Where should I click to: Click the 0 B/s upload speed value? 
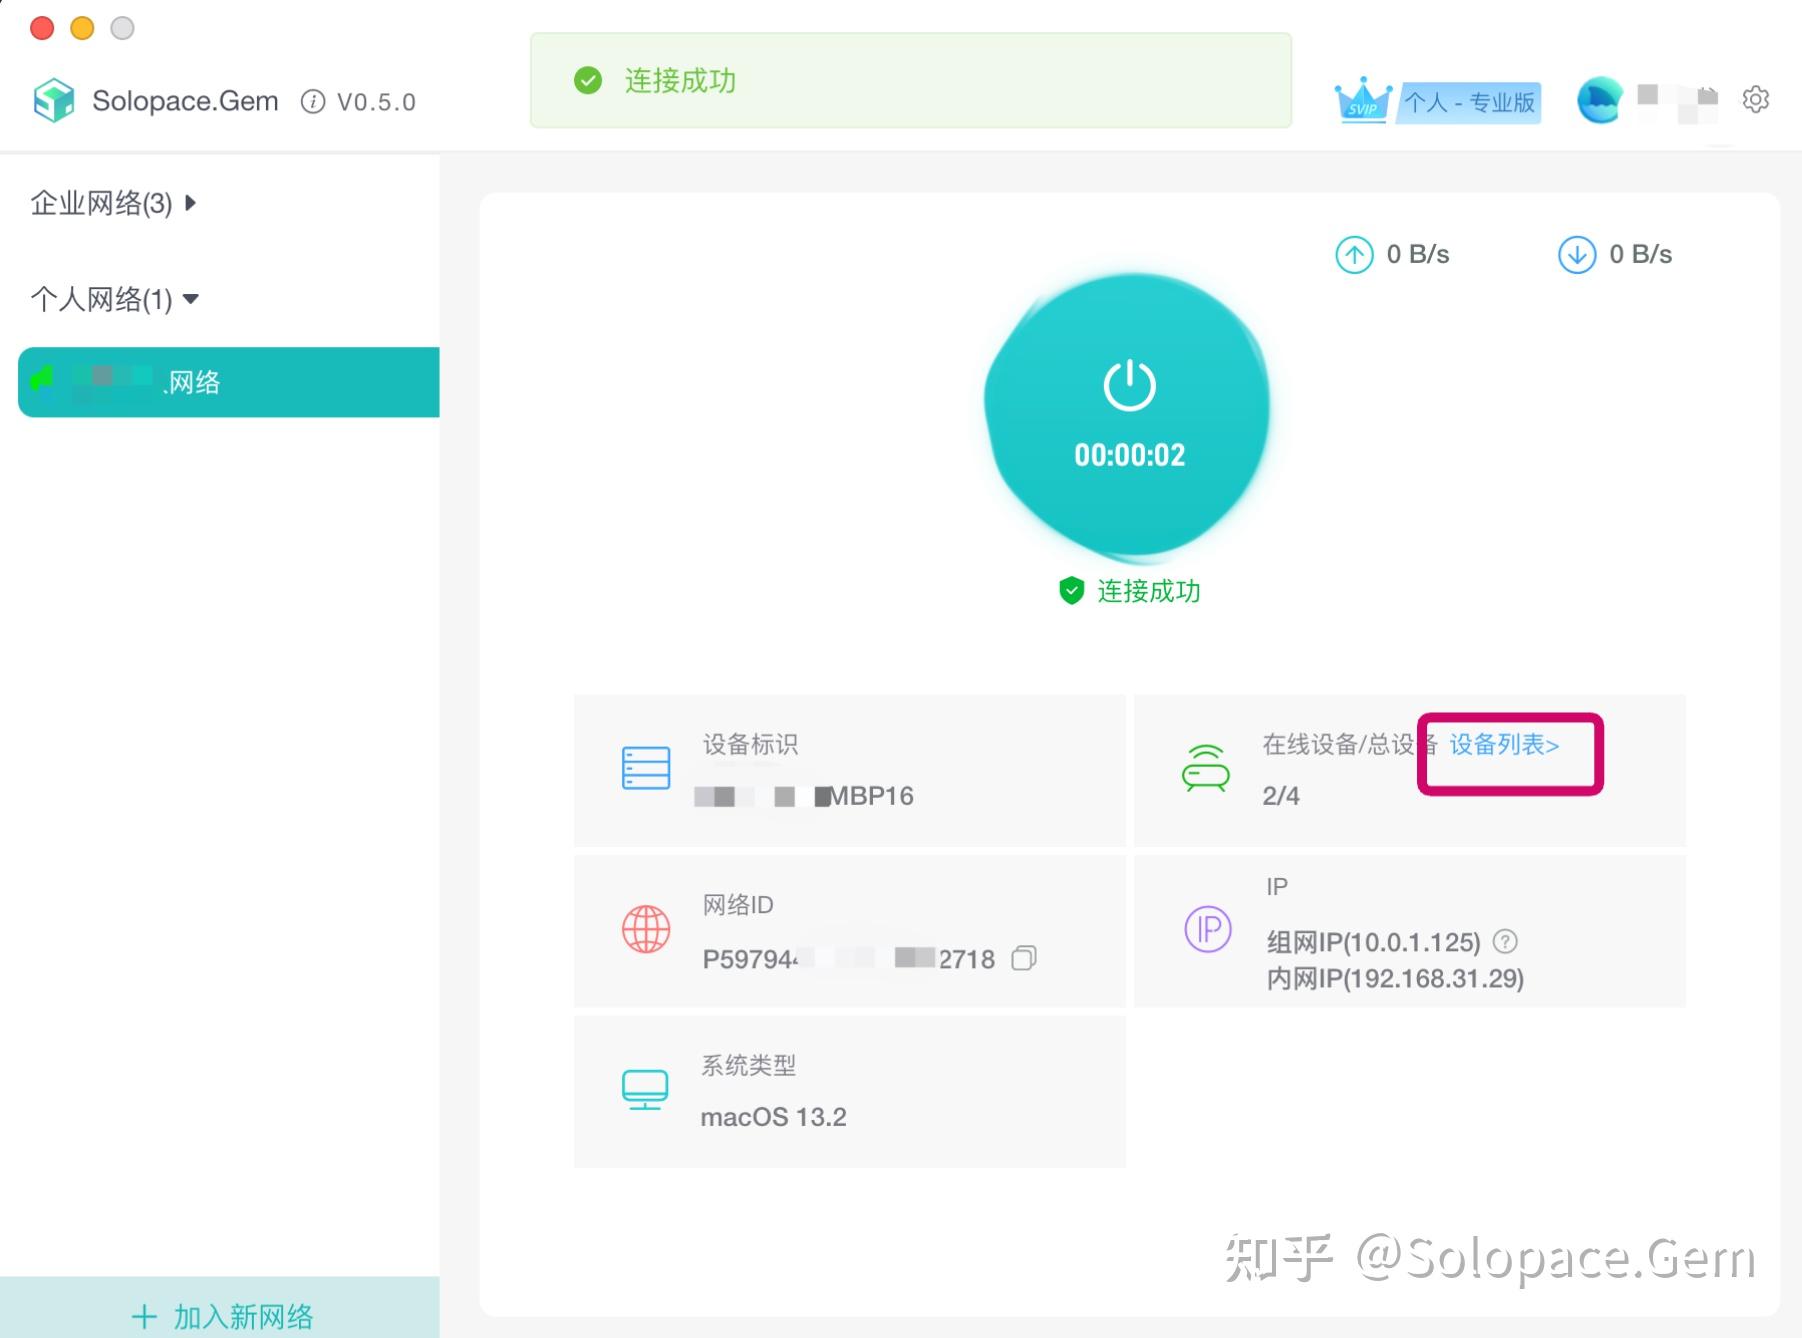(1418, 254)
